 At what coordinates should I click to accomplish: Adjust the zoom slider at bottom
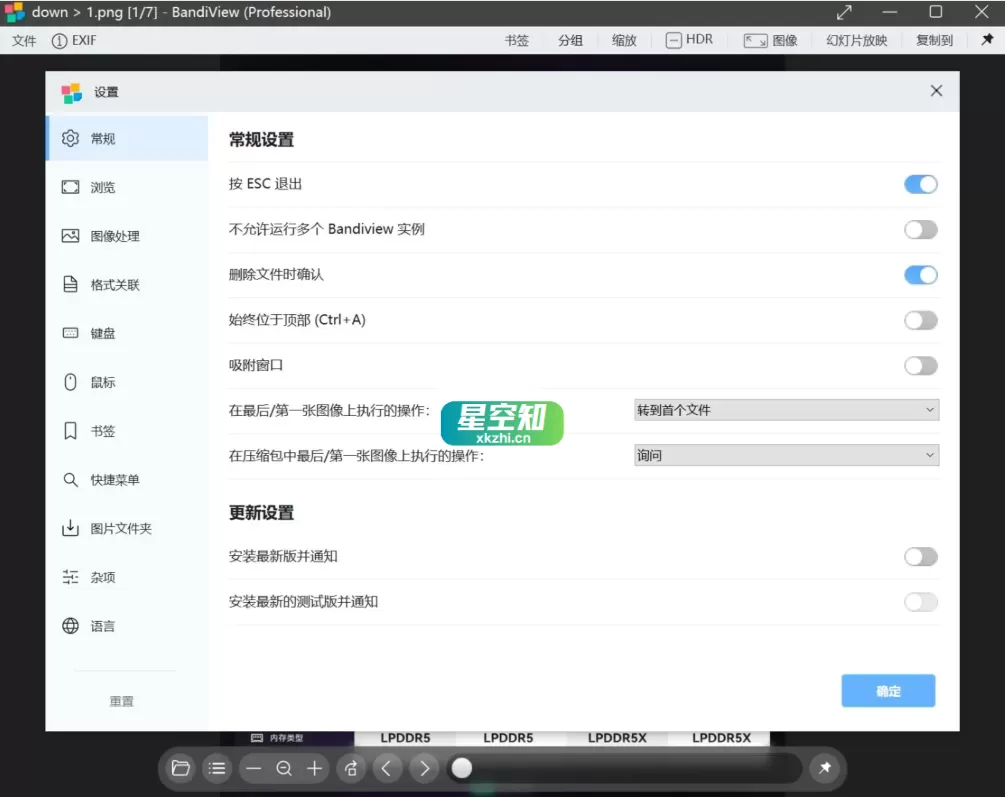(462, 768)
